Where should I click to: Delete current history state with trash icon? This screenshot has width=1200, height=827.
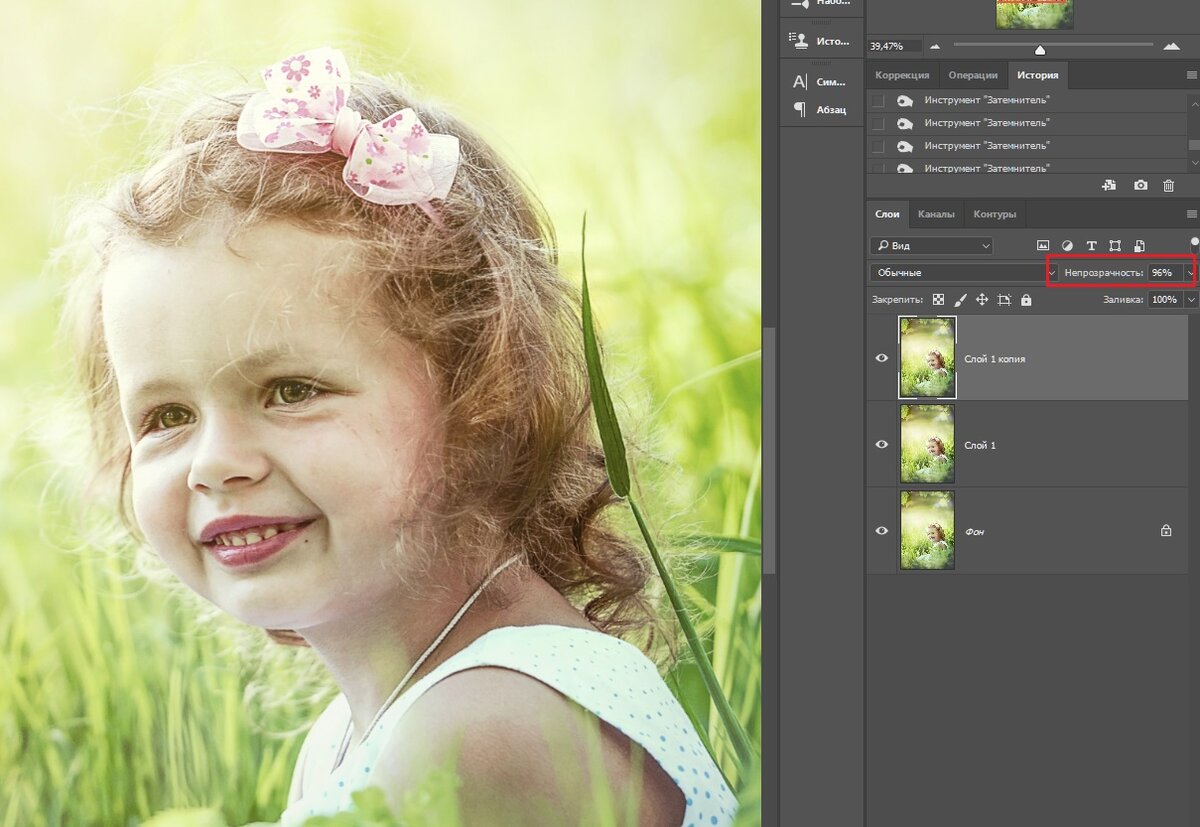[x=1168, y=185]
